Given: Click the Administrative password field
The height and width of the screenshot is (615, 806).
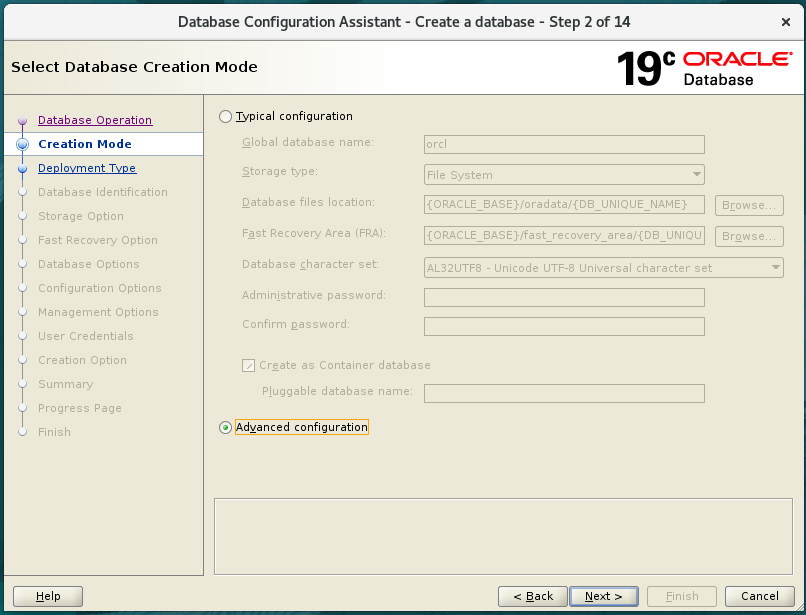Looking at the screenshot, I should pos(564,297).
